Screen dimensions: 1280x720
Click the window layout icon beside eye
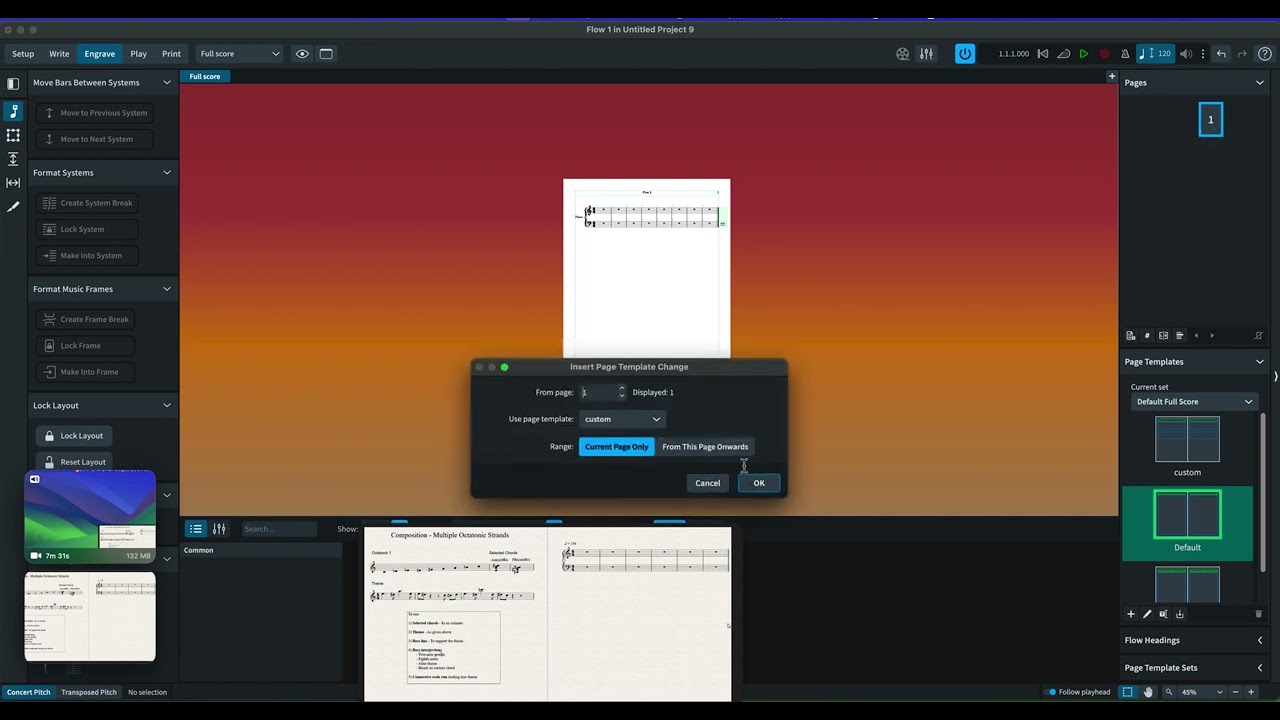pos(326,54)
